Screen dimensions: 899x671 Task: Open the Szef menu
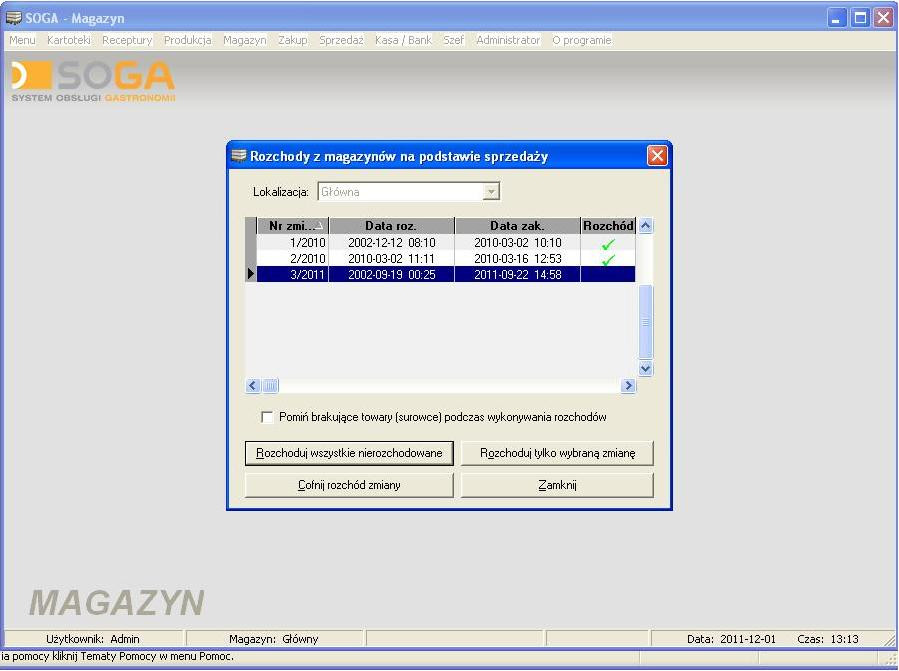[454, 40]
